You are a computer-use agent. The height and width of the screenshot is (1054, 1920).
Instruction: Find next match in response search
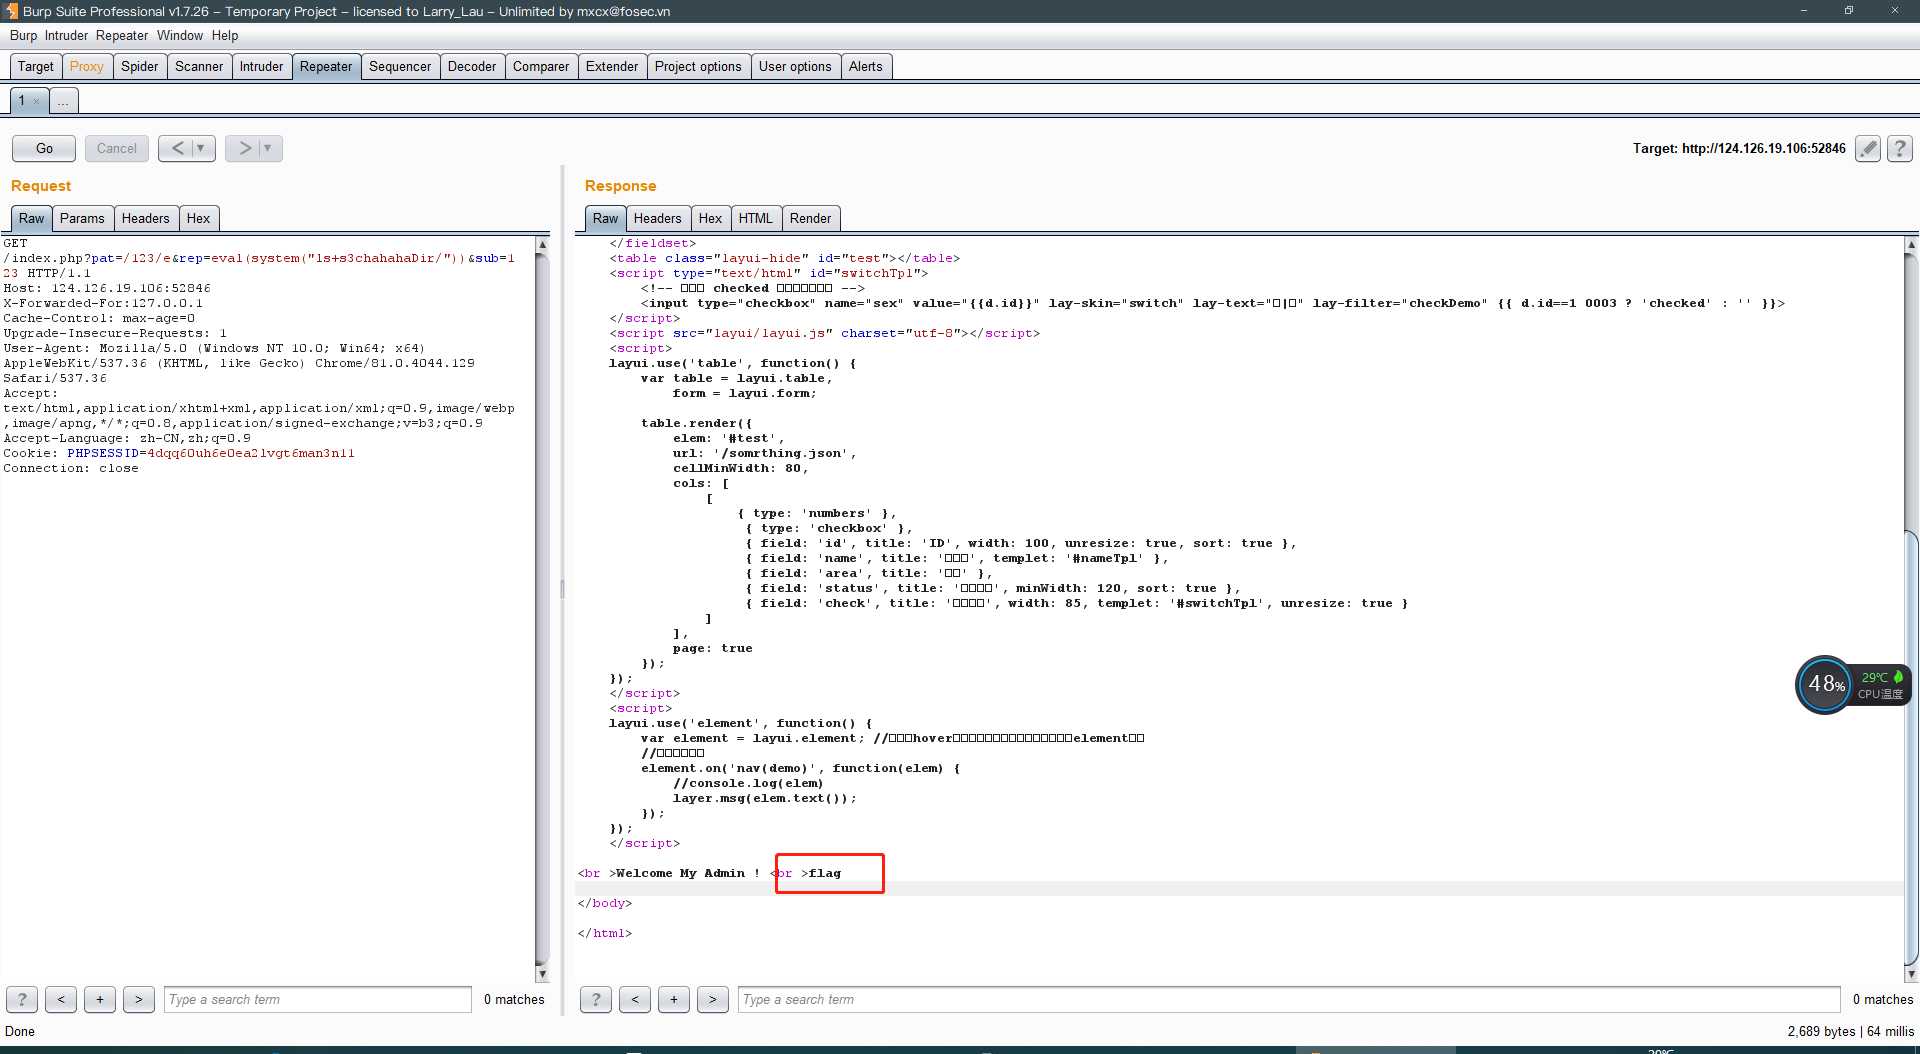click(x=713, y=999)
